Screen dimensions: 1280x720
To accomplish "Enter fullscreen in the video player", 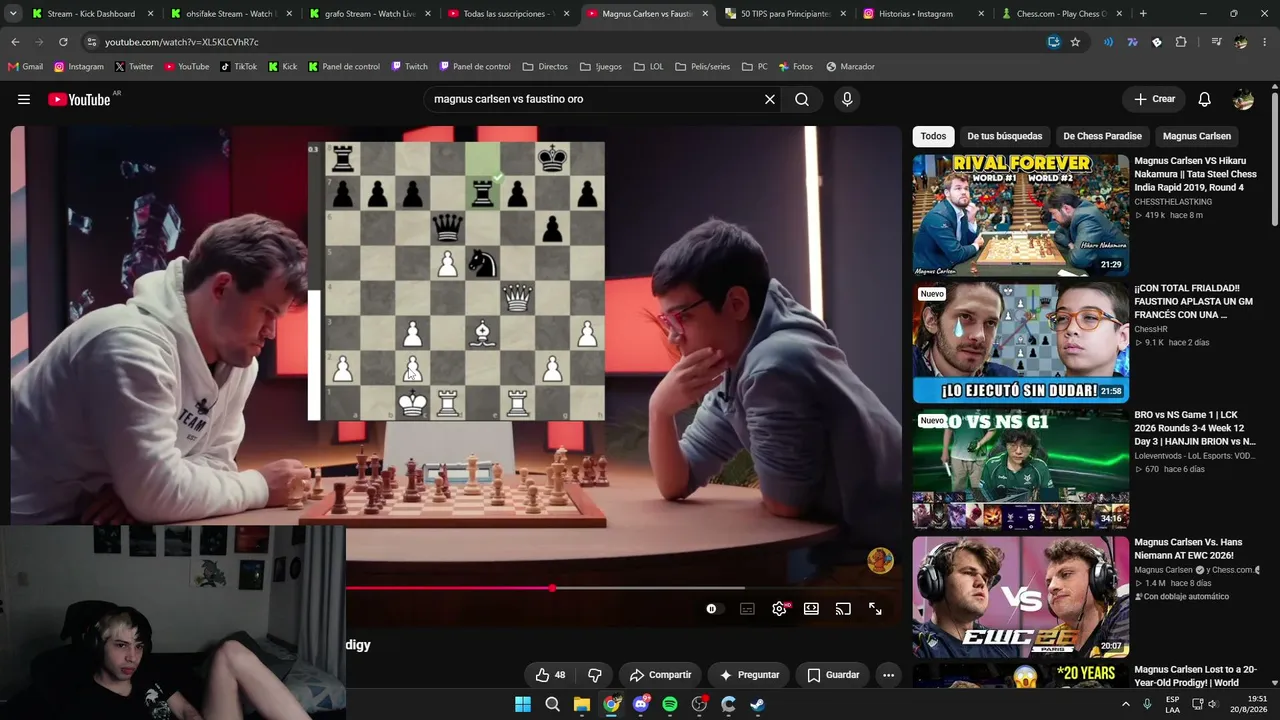I will [x=875, y=608].
